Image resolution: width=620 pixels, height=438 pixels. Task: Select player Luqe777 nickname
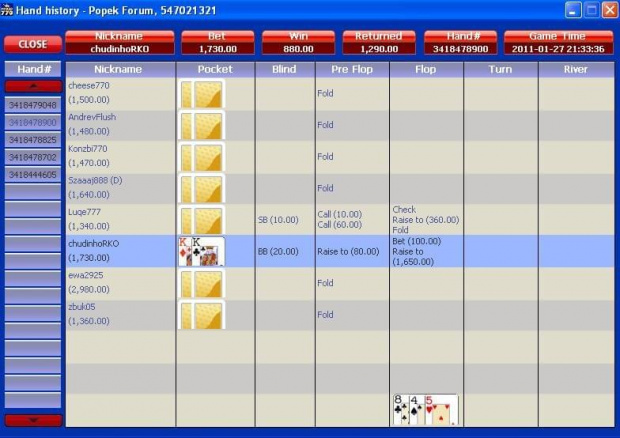[x=85, y=212]
